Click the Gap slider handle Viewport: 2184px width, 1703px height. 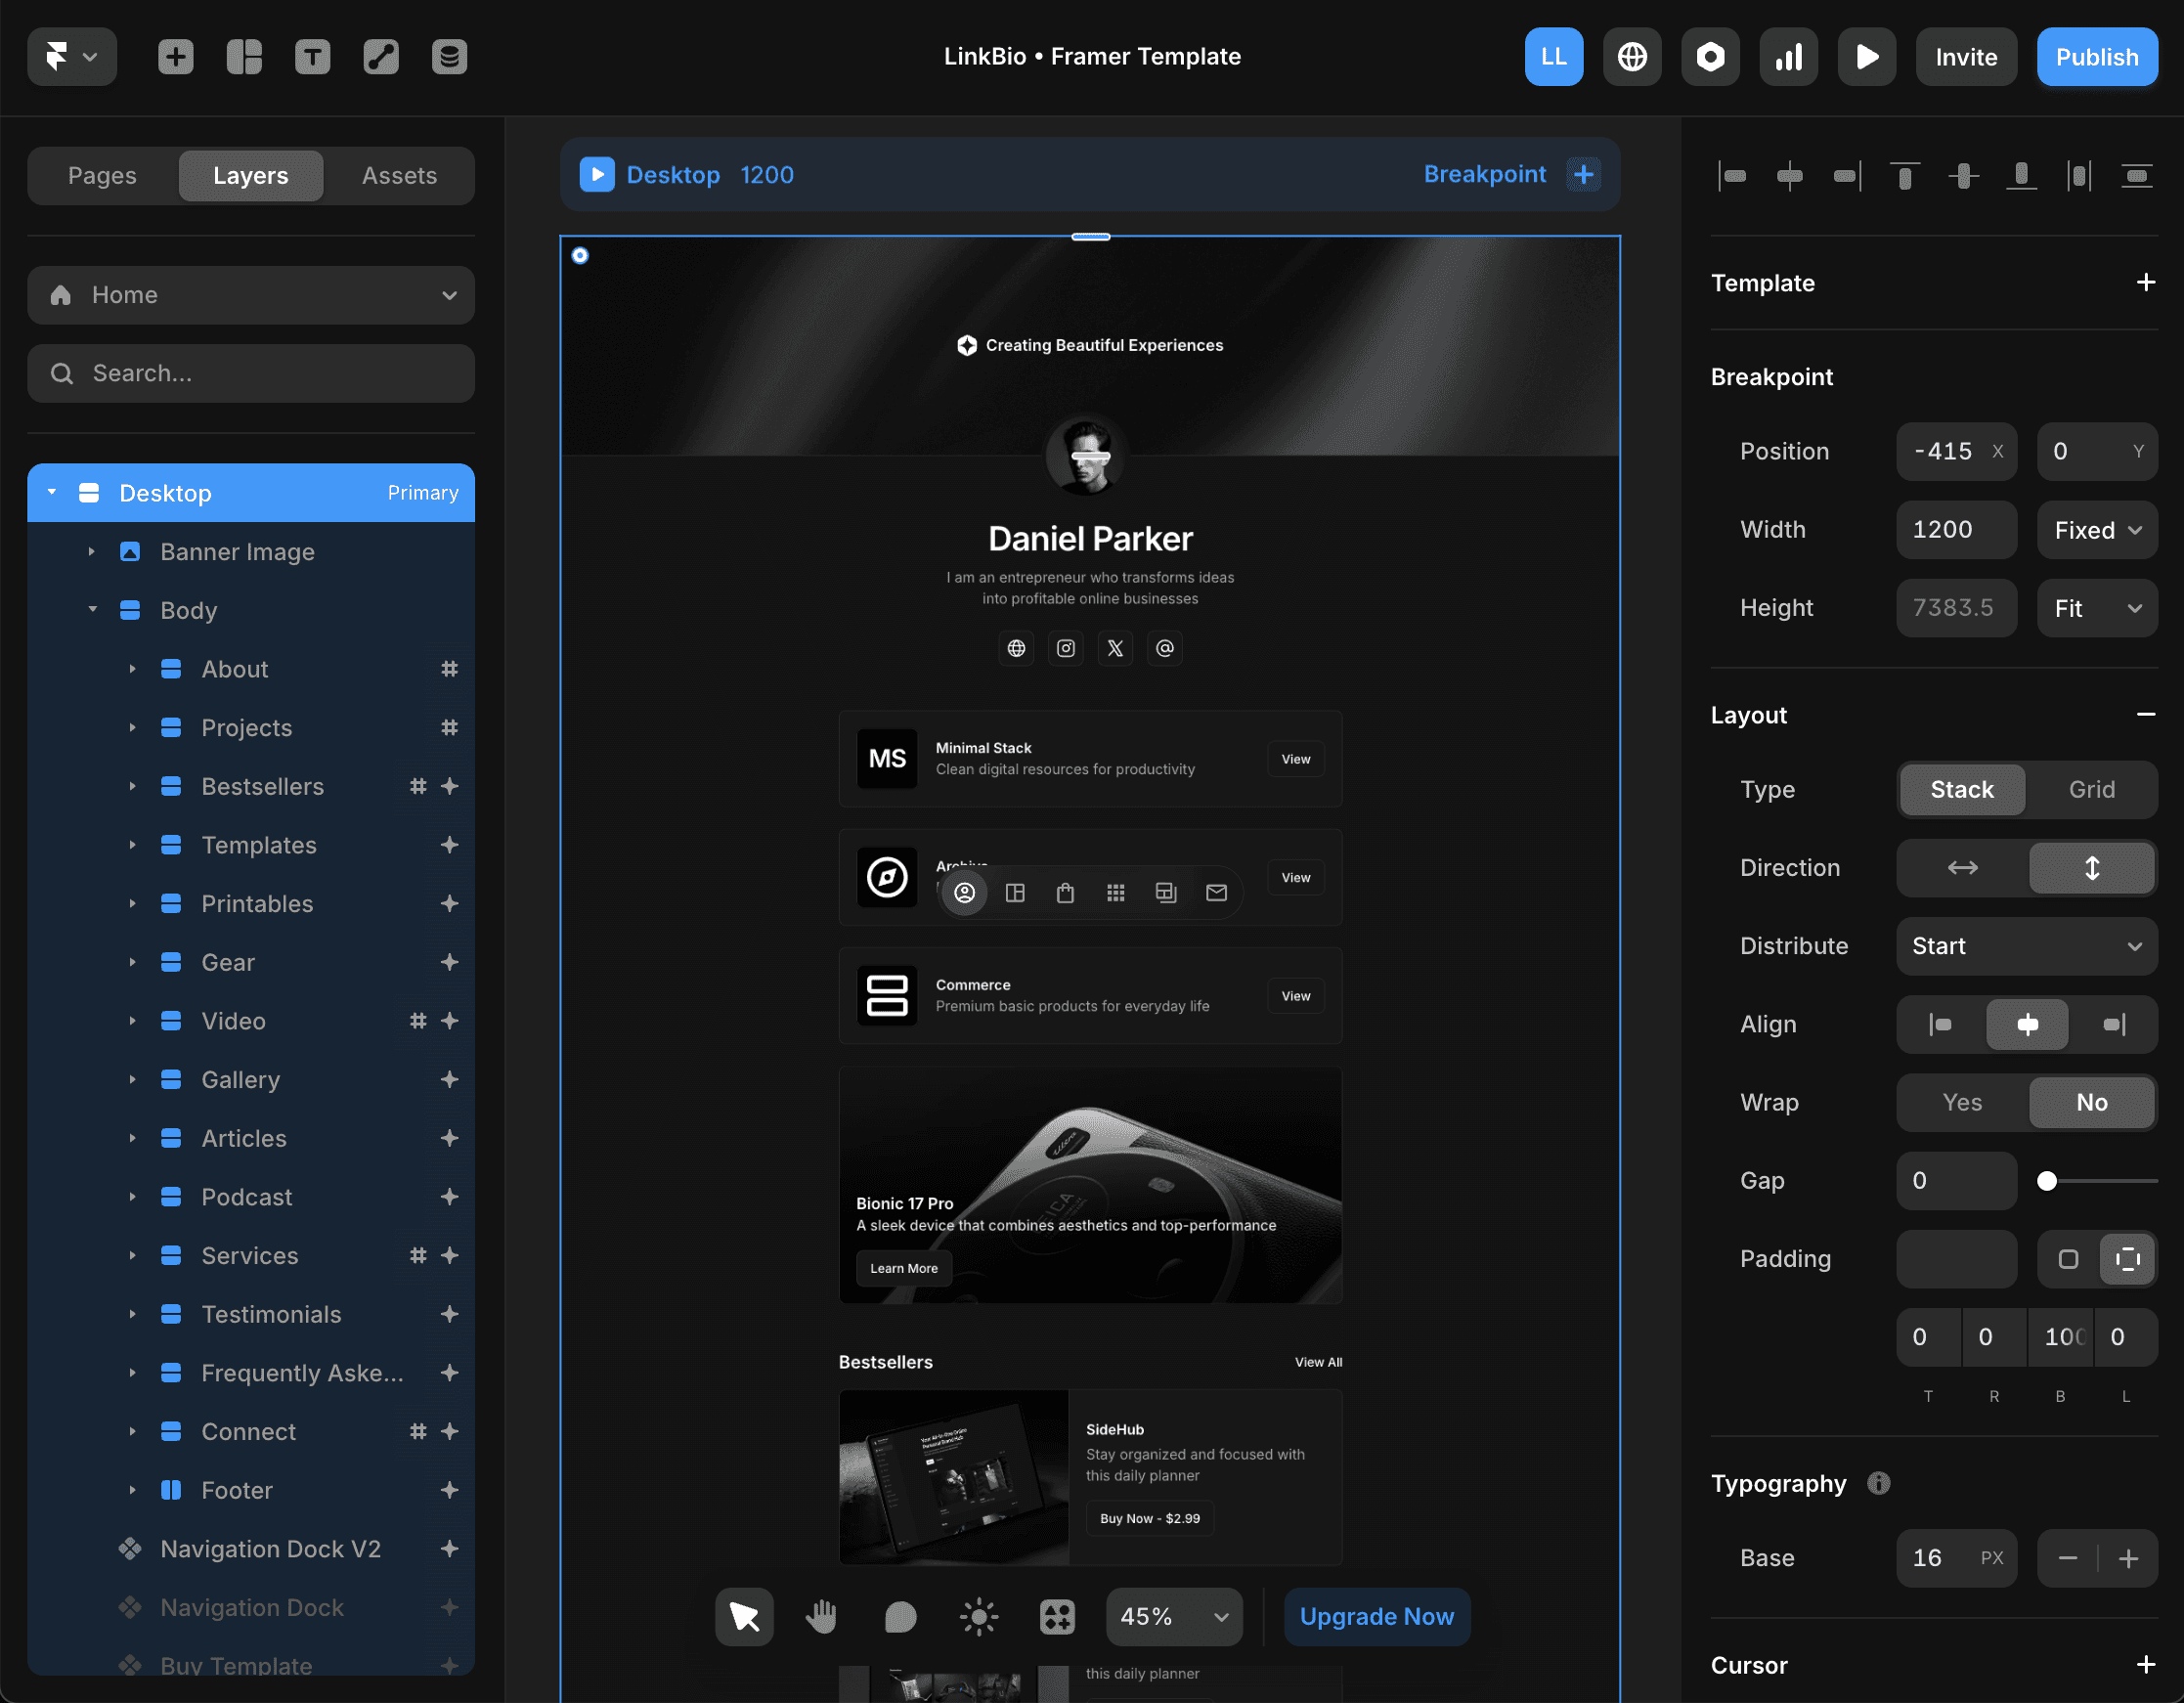(2047, 1181)
